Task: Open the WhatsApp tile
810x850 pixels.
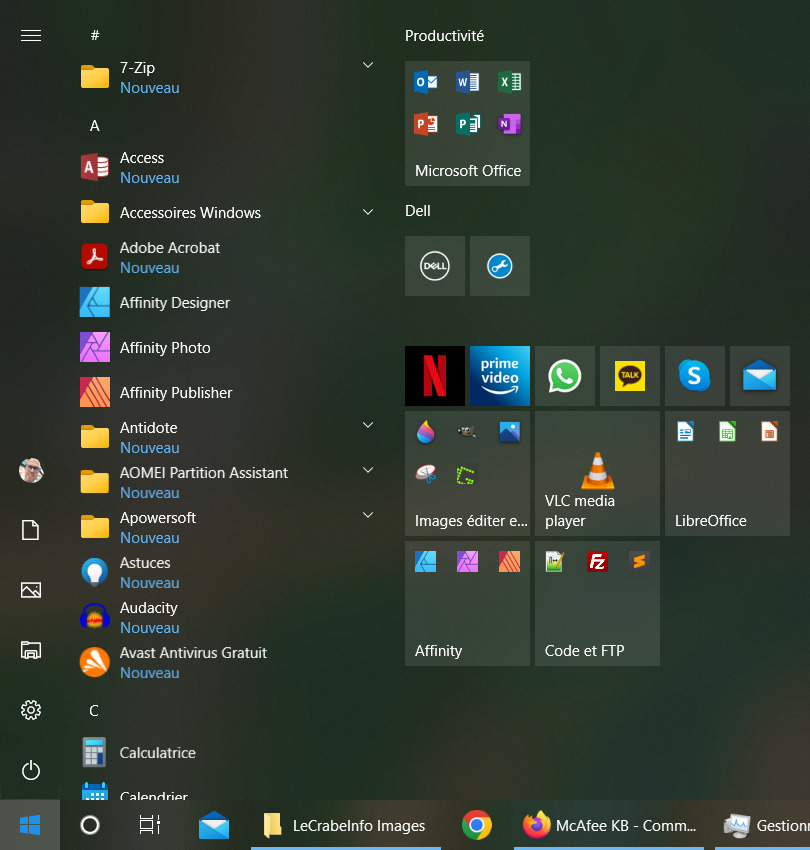Action: pos(565,376)
